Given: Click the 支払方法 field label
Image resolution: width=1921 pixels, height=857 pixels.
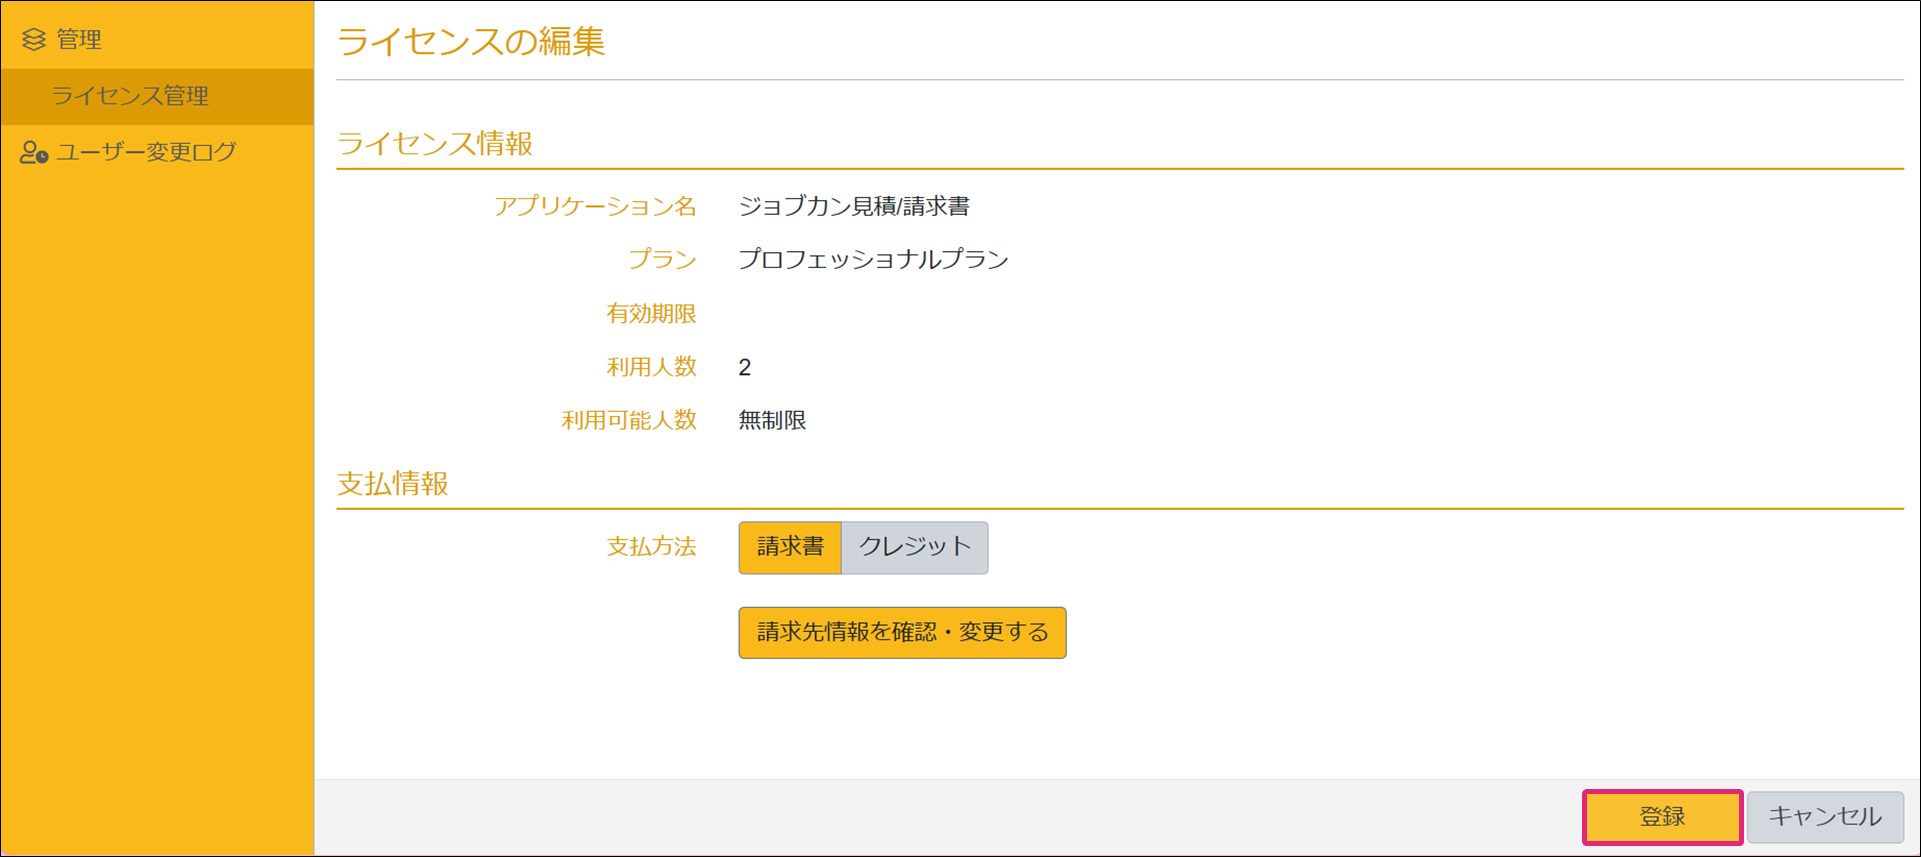Looking at the screenshot, I should (x=651, y=547).
